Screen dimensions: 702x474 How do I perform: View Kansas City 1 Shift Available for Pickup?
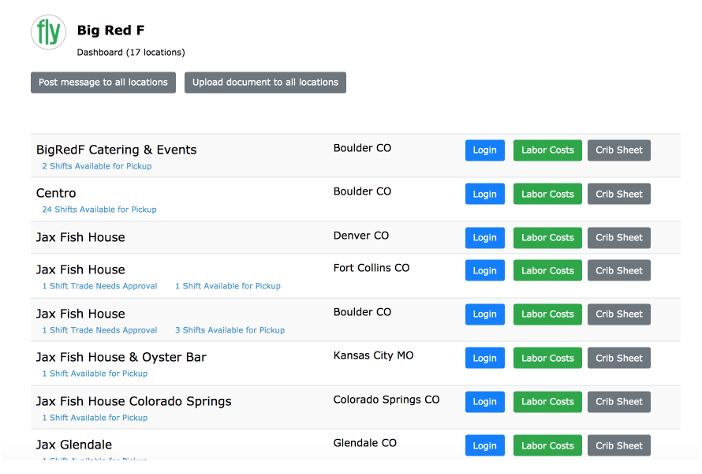point(95,374)
